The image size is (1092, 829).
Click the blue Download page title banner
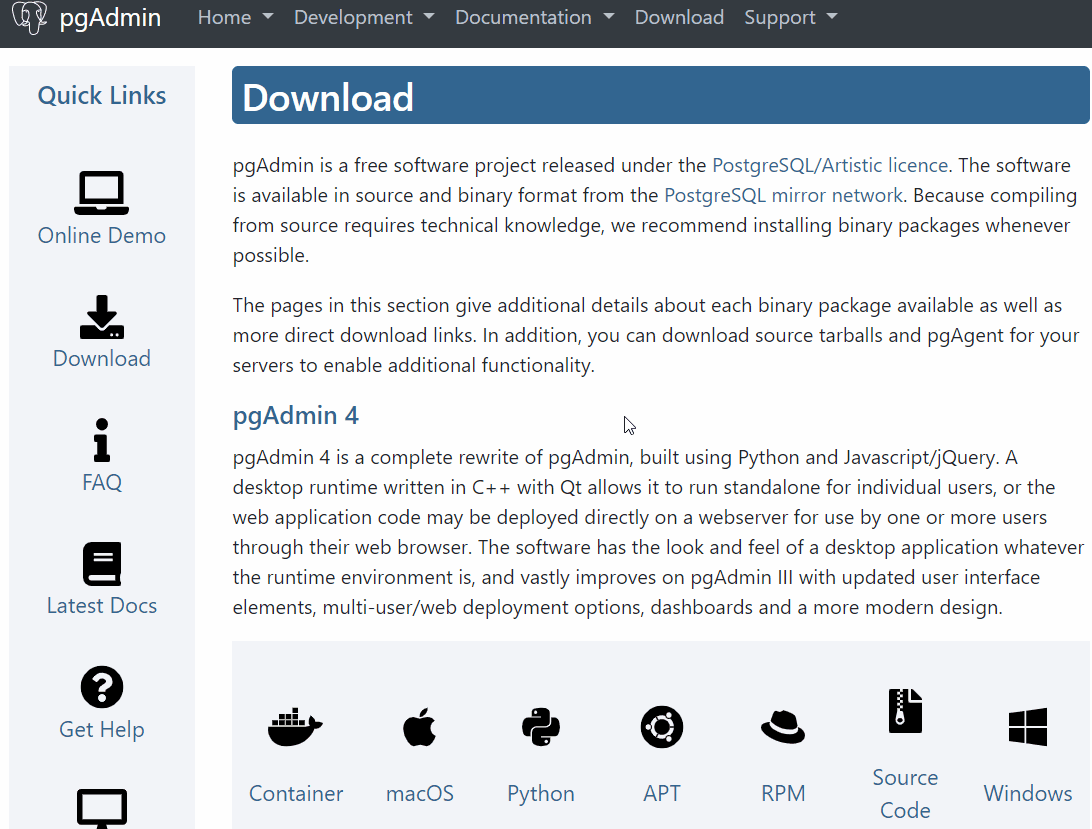(660, 95)
